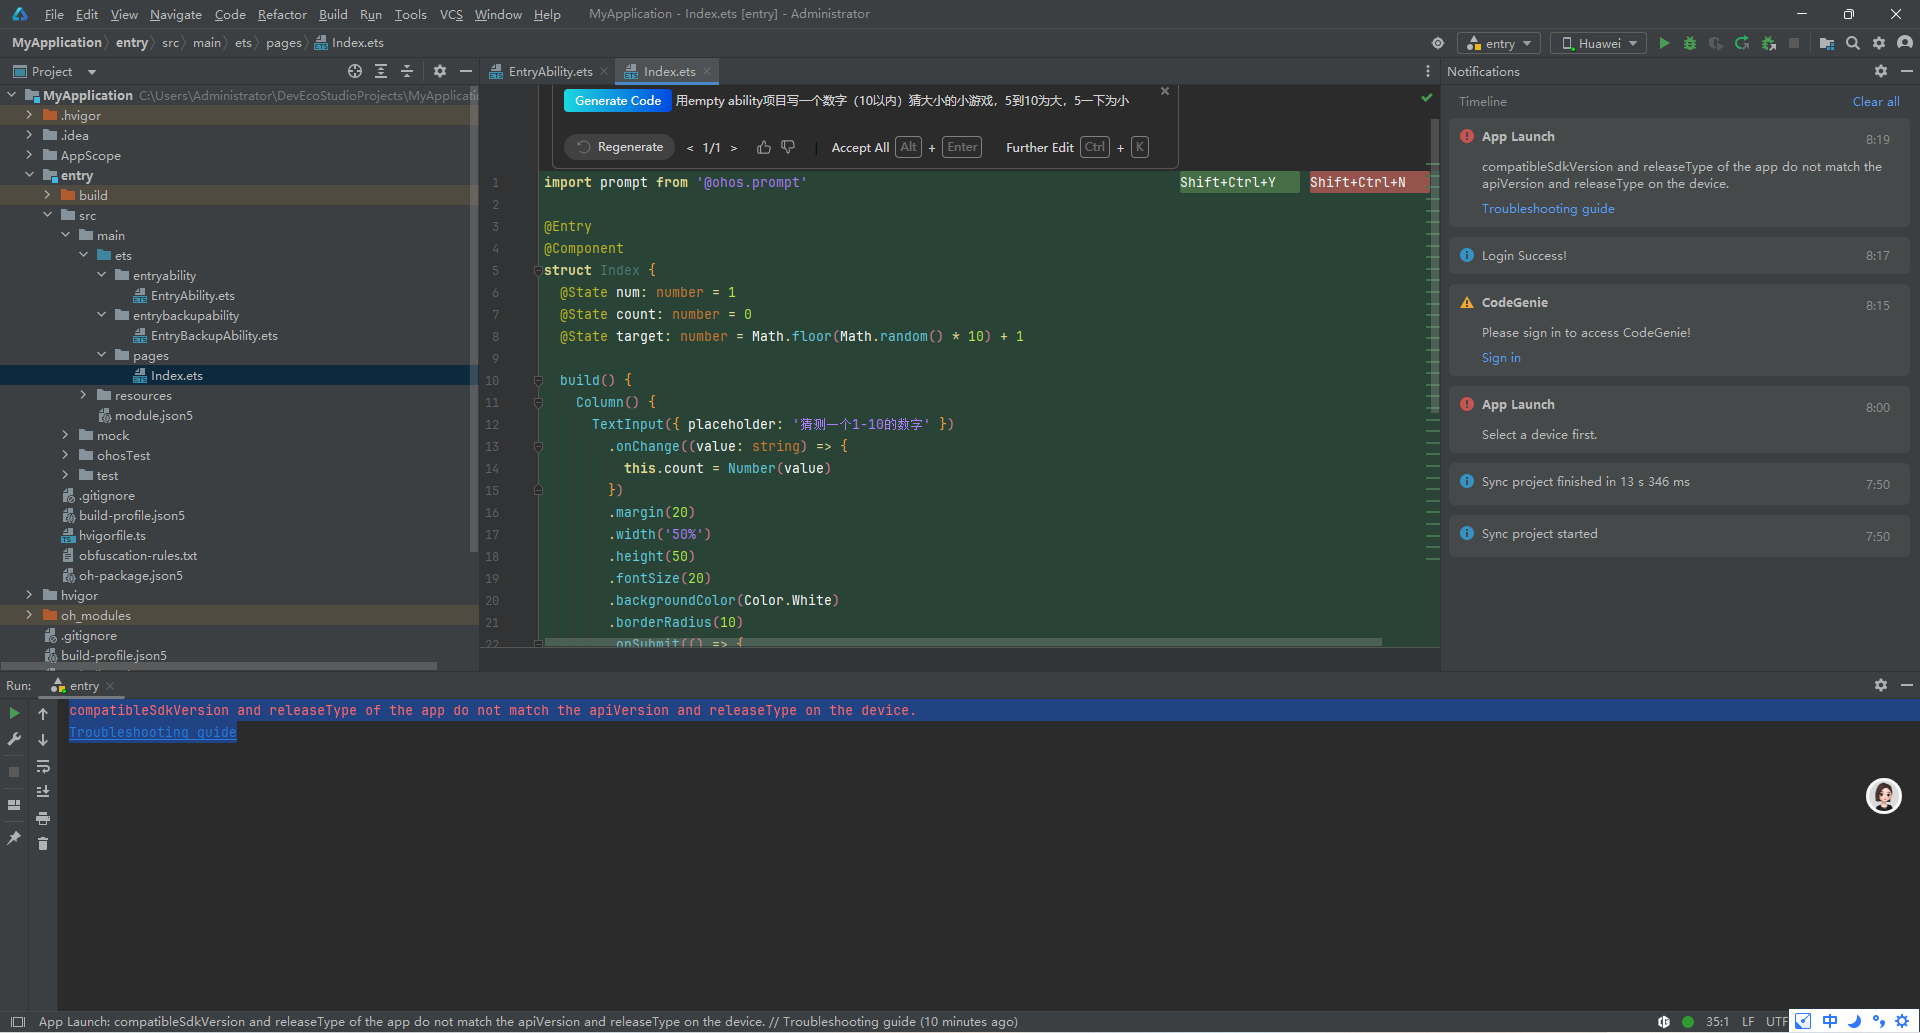1920x1033 pixels.
Task: Expand the .hvigor folder
Action: (x=29, y=115)
